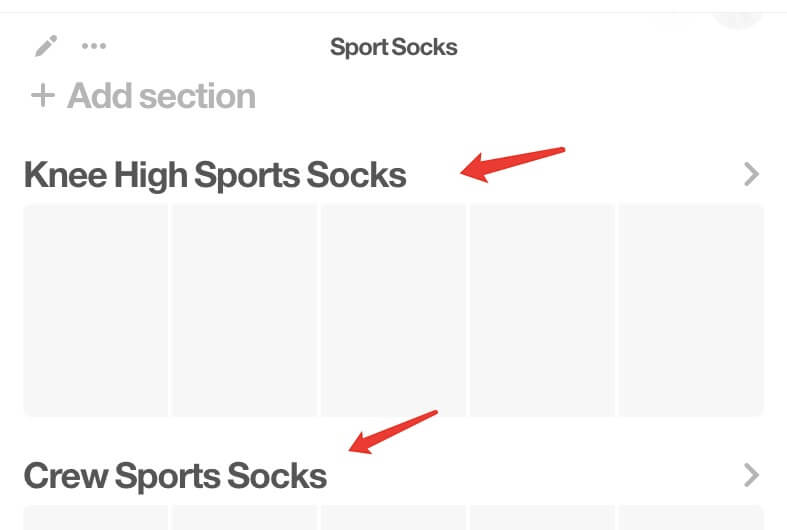Open the Knee High Sports Socks section heading
This screenshot has height=530, width=787.
215,175
